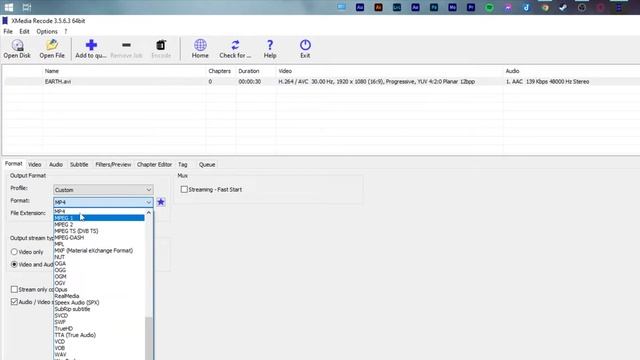Open Adobe Premiere Pro from the taskbar

coord(471,7)
